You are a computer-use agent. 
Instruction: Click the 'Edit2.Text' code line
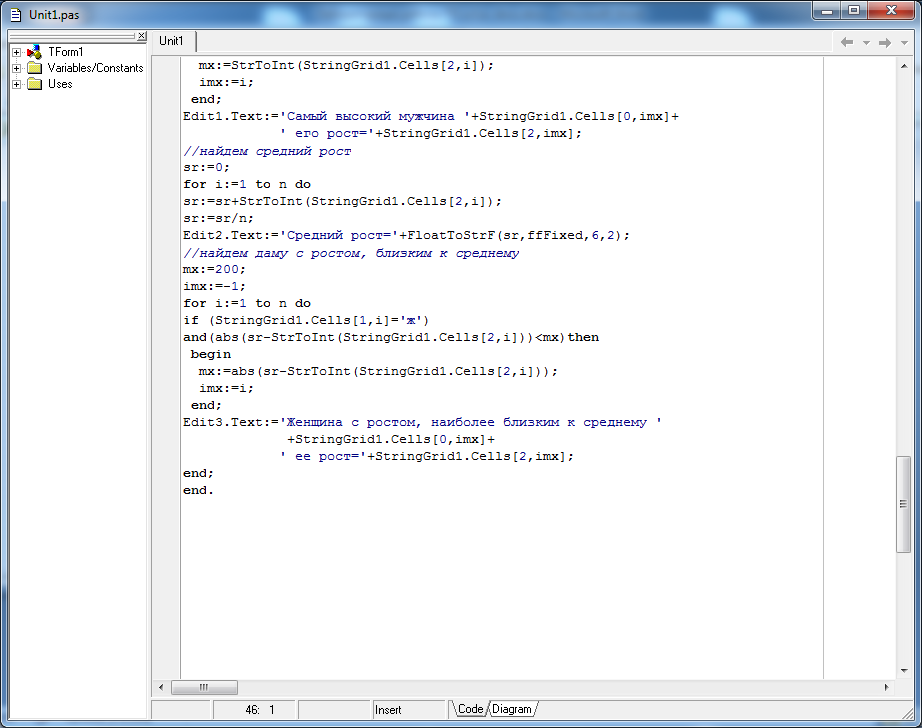[406, 235]
